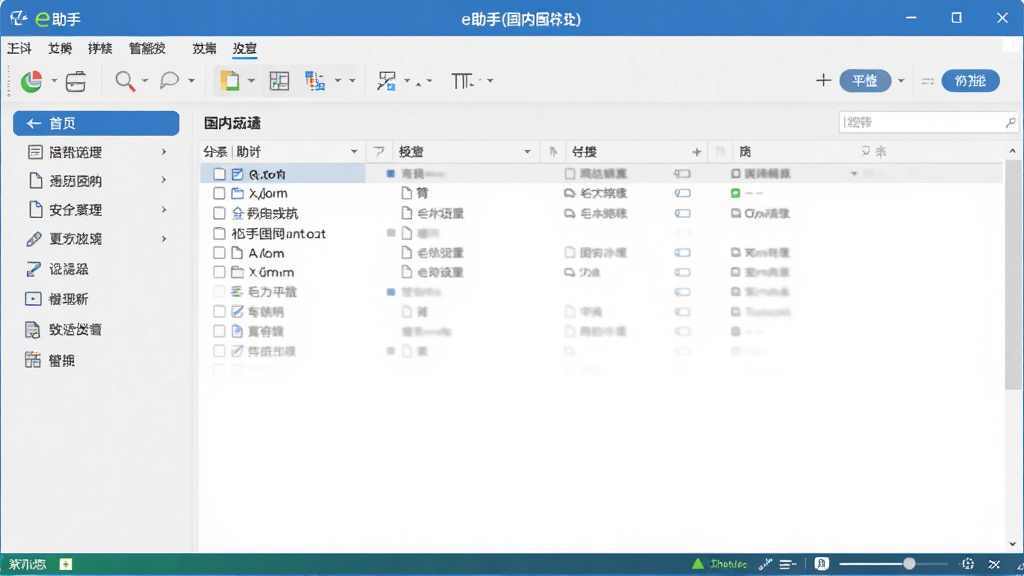Screen dimensions: 1024x576
Task: Open the arrow right of the left blue pill button
Action: [x=901, y=81]
